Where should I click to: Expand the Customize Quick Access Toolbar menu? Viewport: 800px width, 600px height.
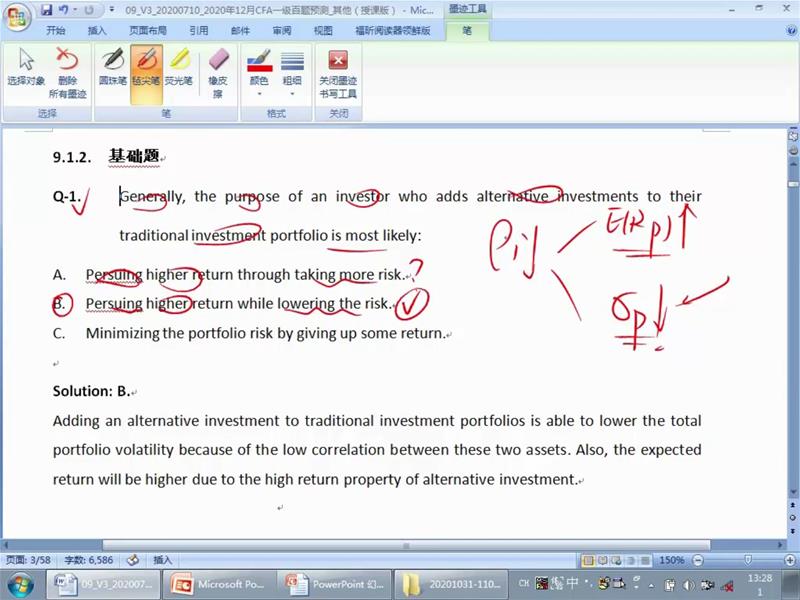pyautogui.click(x=112, y=10)
